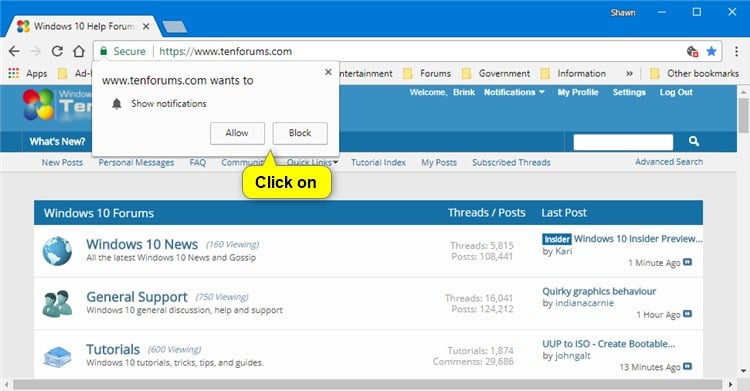Open the Quirky graphics behaviour thread
This screenshot has width=750, height=391.
coord(599,291)
